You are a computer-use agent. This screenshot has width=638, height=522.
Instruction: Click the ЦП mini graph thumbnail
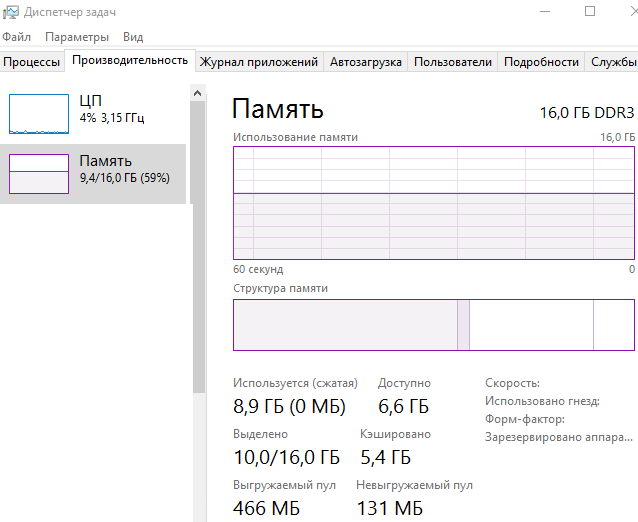coord(39,114)
